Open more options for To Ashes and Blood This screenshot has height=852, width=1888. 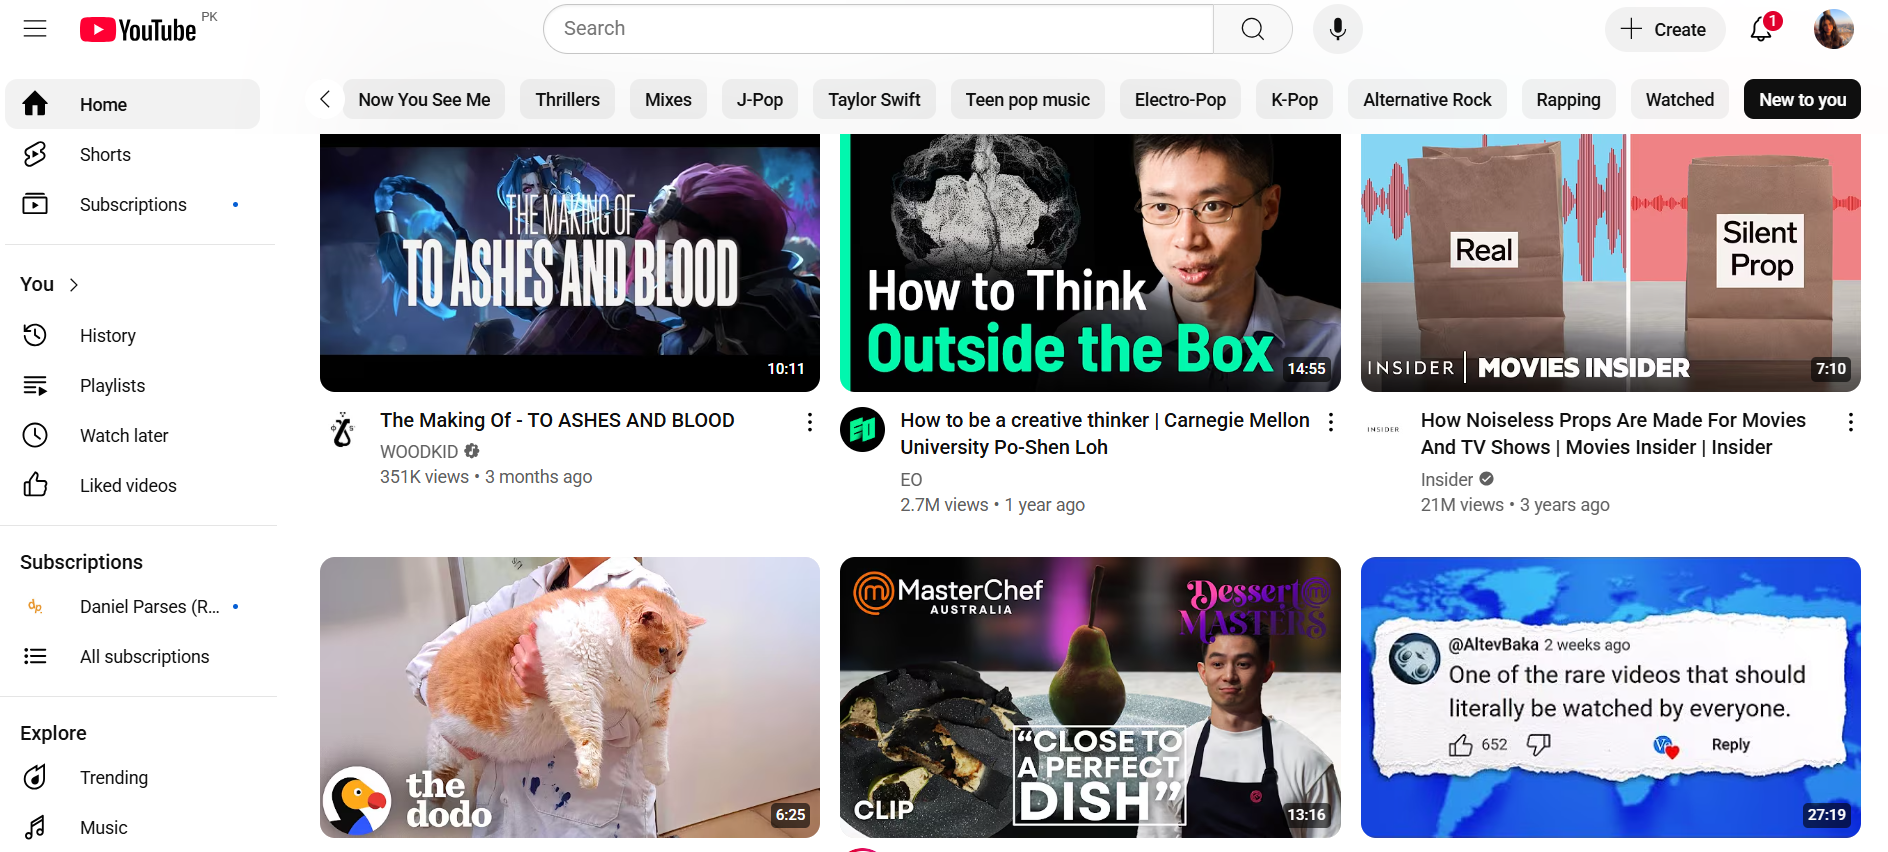[x=810, y=422]
